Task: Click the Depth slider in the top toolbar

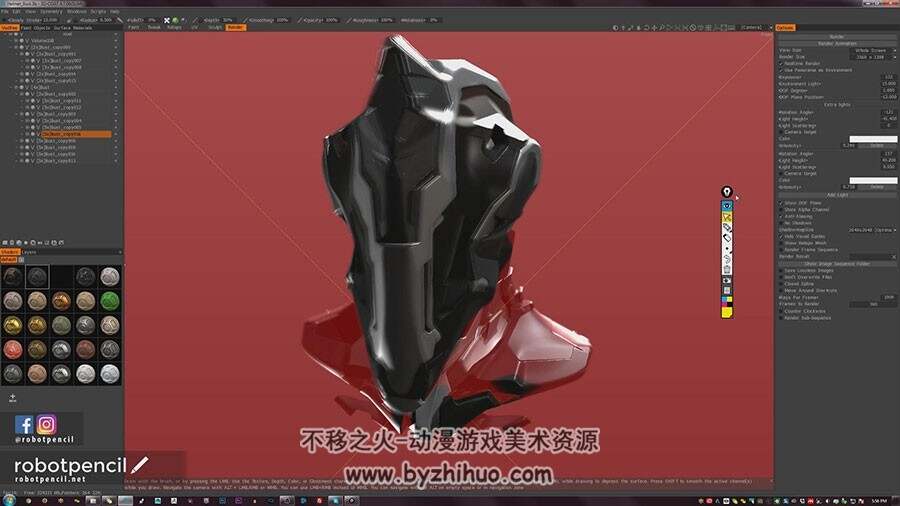Action: [218, 20]
